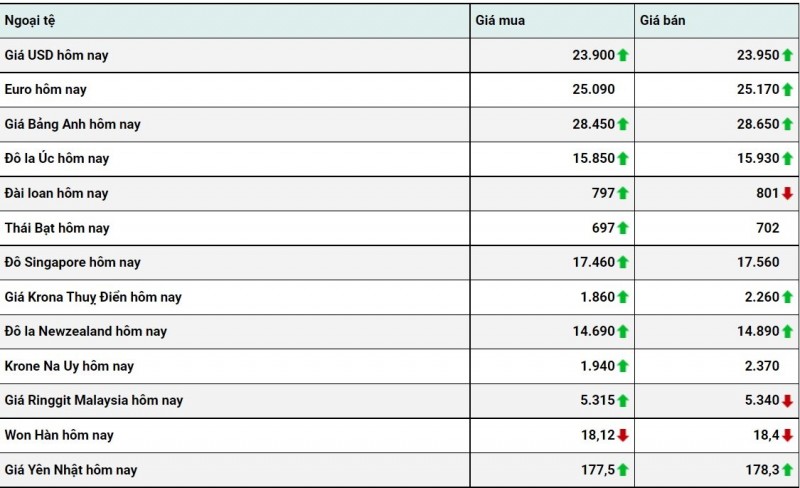The height and width of the screenshot is (488, 800).
Task: Click the "Giá mua" column header
Action: (500, 20)
